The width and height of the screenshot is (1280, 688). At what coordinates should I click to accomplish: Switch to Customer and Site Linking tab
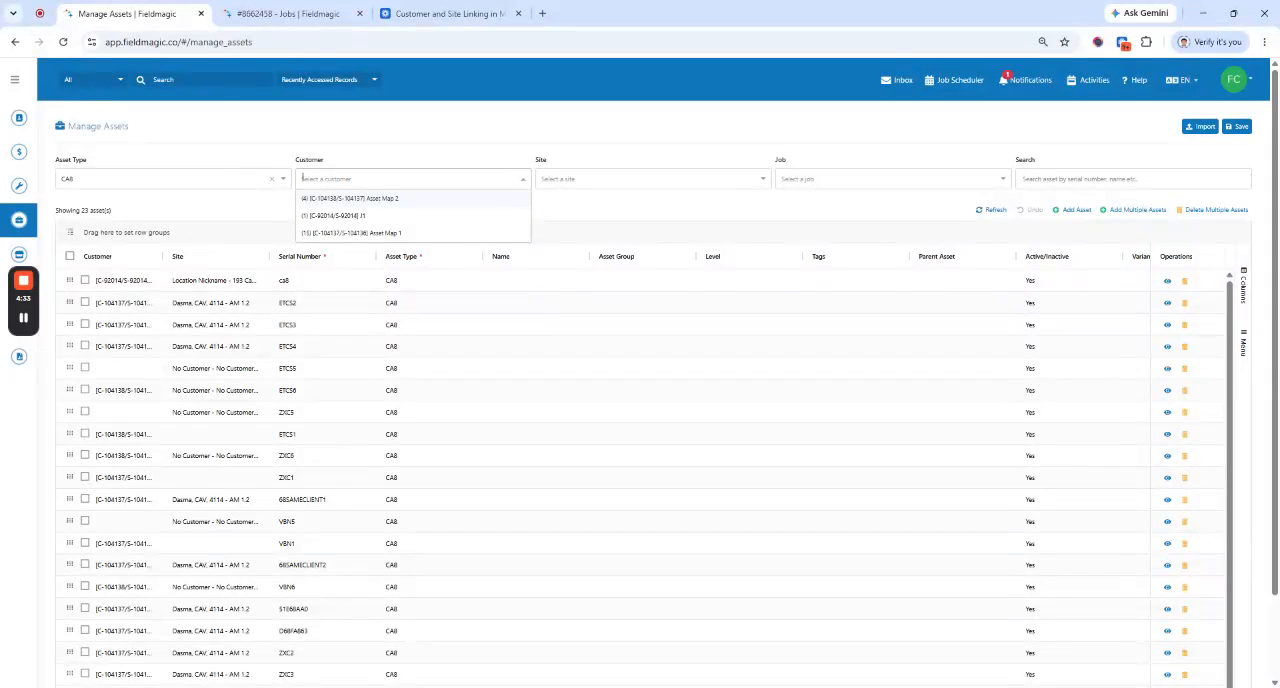pos(450,14)
